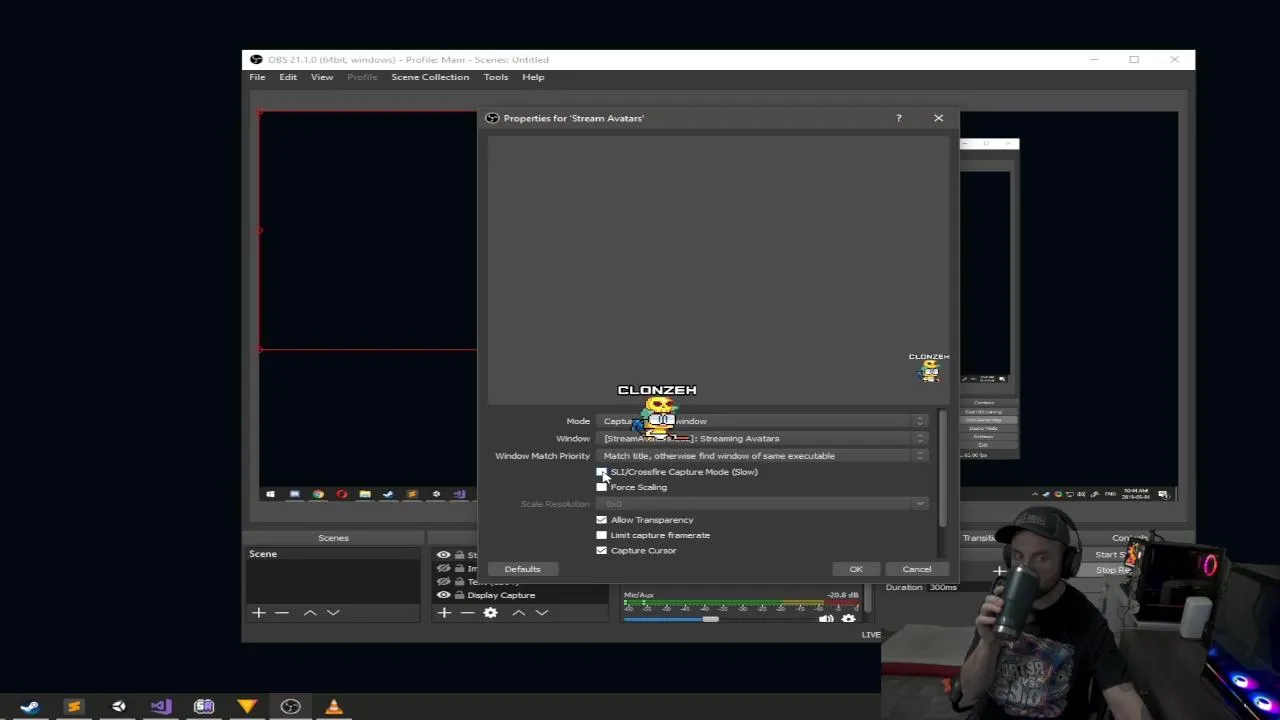
Task: Open Unity from the taskbar
Action: (118, 707)
